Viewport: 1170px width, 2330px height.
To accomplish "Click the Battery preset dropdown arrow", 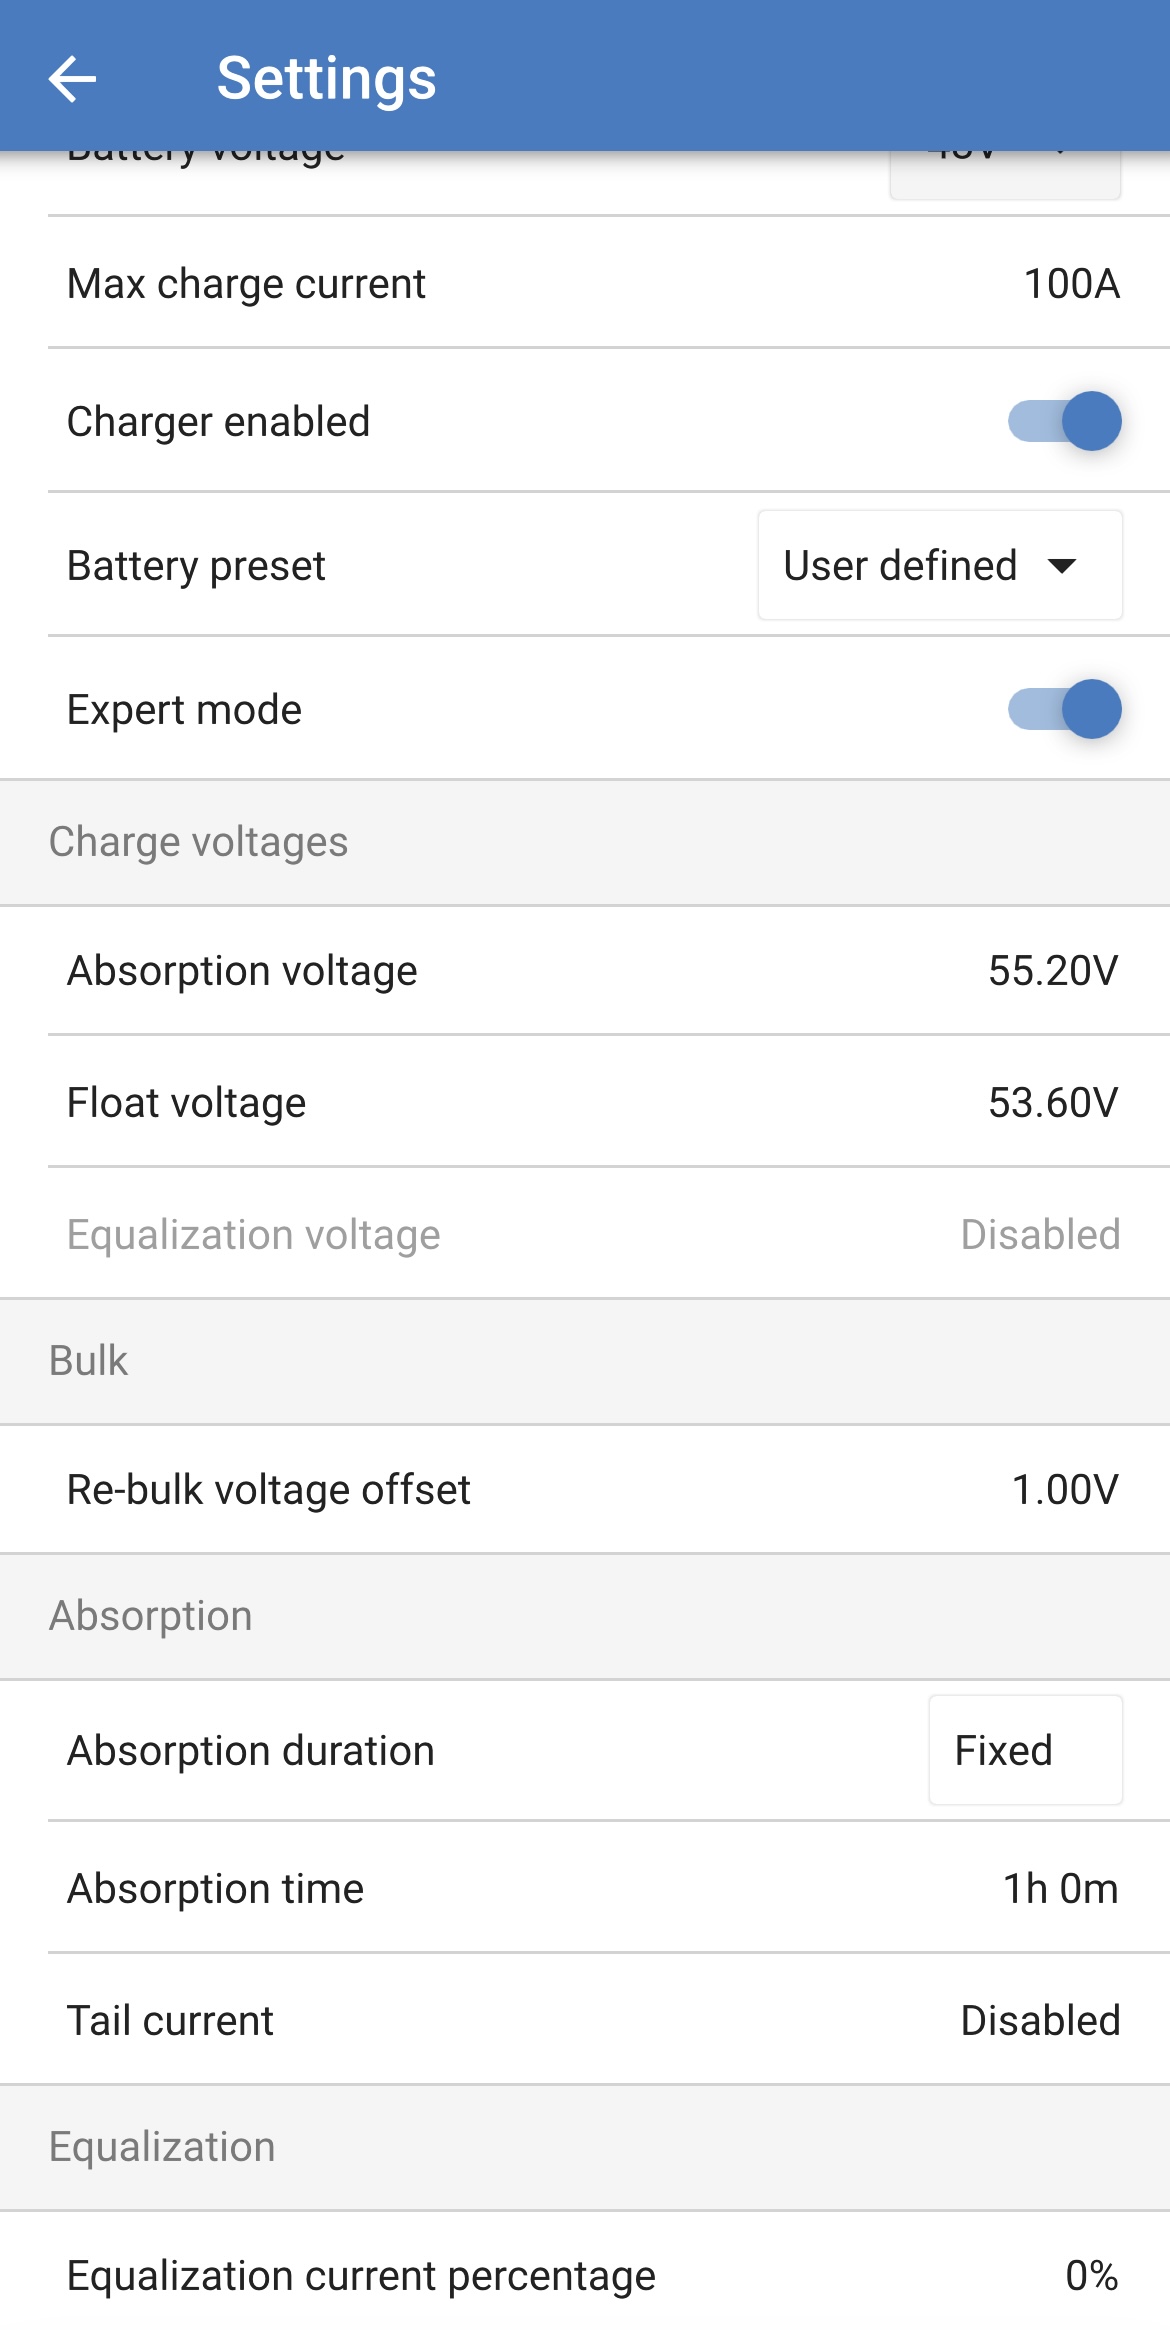I will click(1062, 566).
